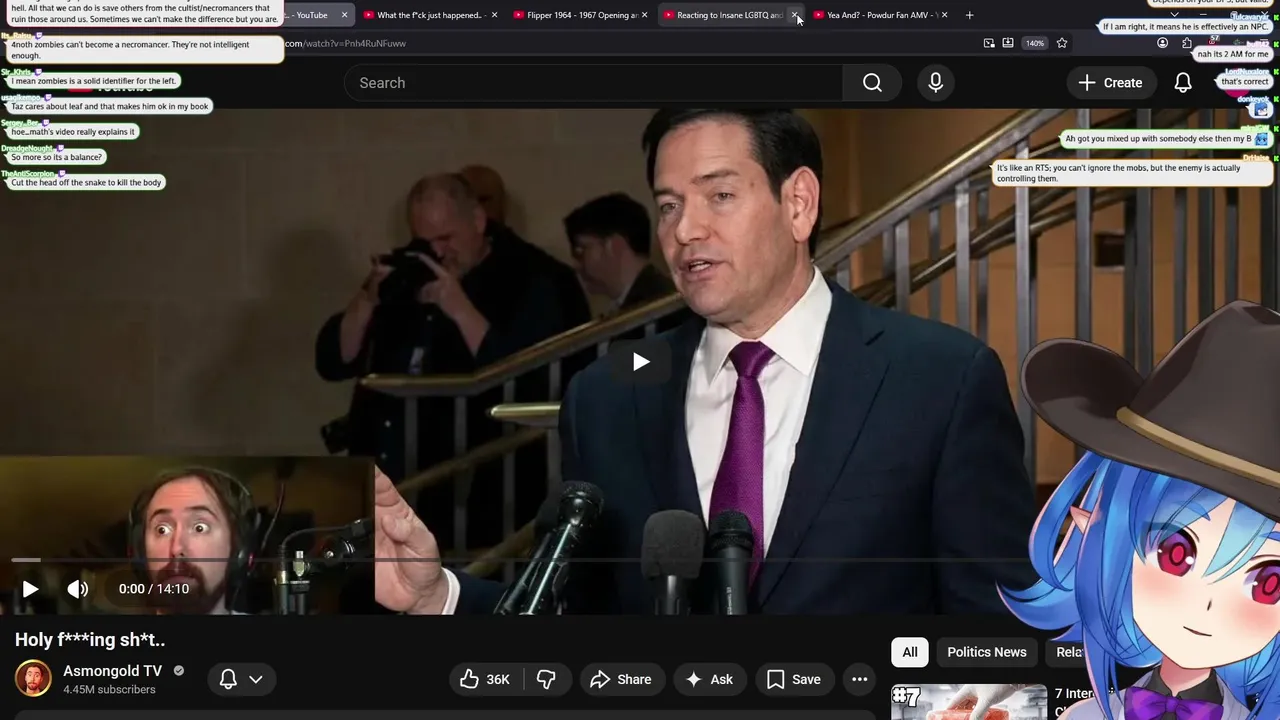Open the Asmongold TV channel avatar

tap(33, 678)
